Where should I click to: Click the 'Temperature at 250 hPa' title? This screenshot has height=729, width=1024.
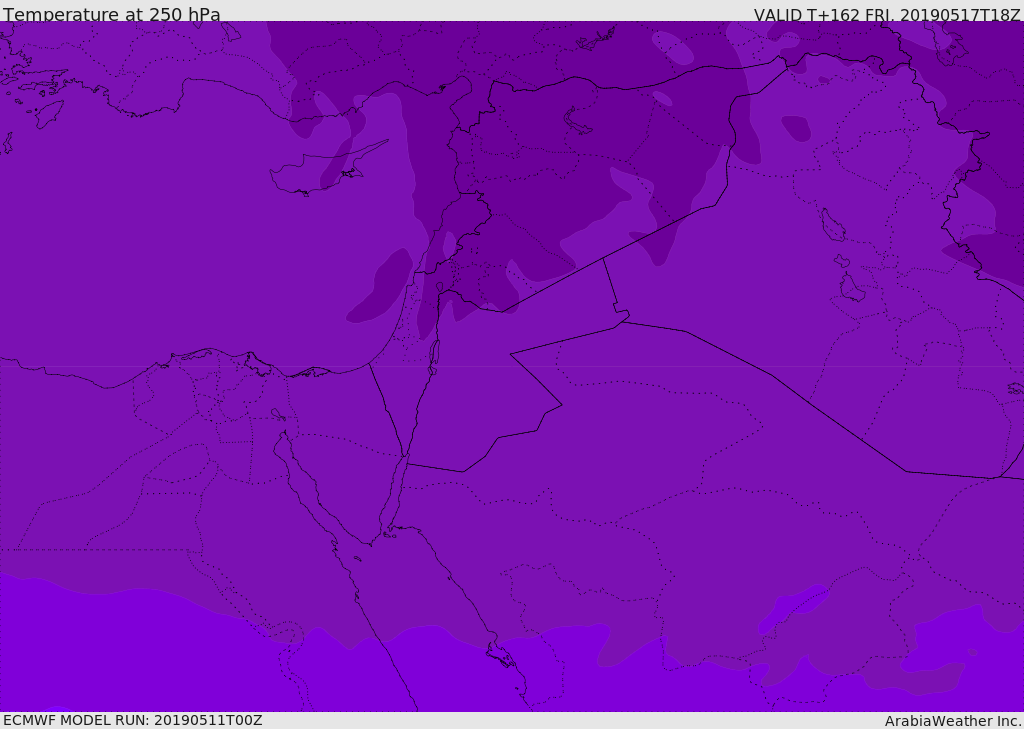[111, 15]
